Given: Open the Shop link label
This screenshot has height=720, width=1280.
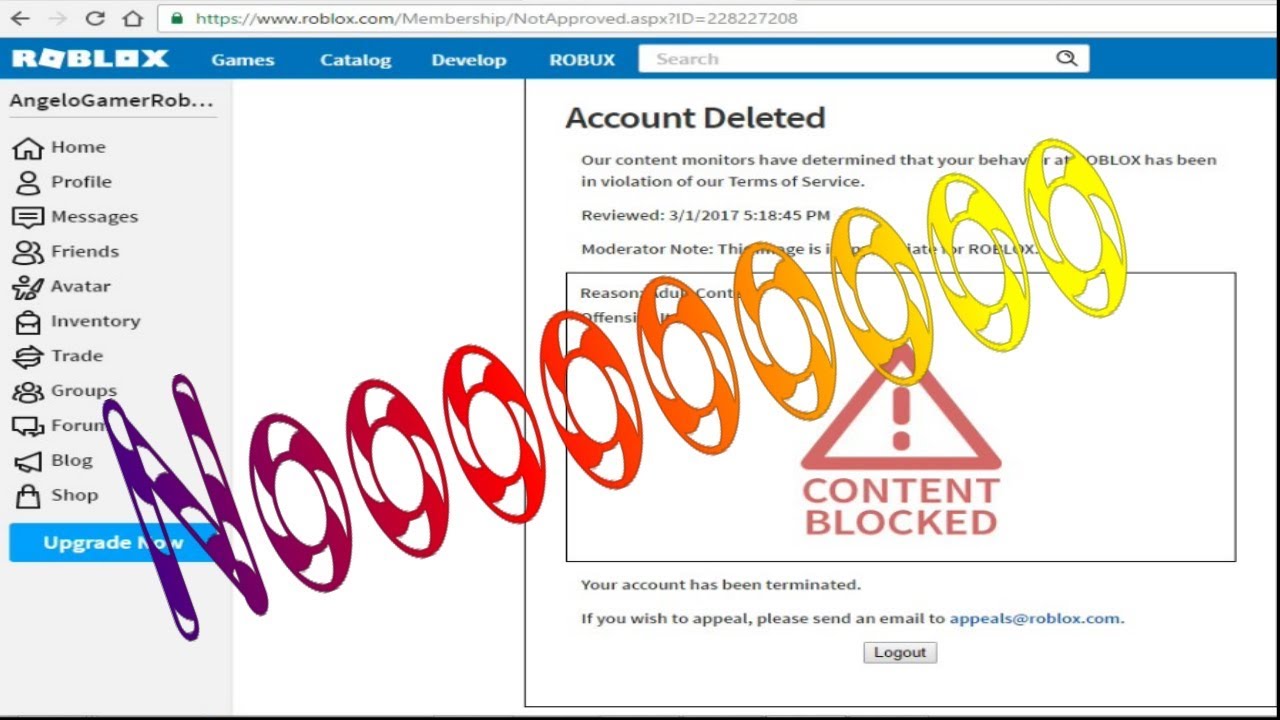Looking at the screenshot, I should coord(74,495).
